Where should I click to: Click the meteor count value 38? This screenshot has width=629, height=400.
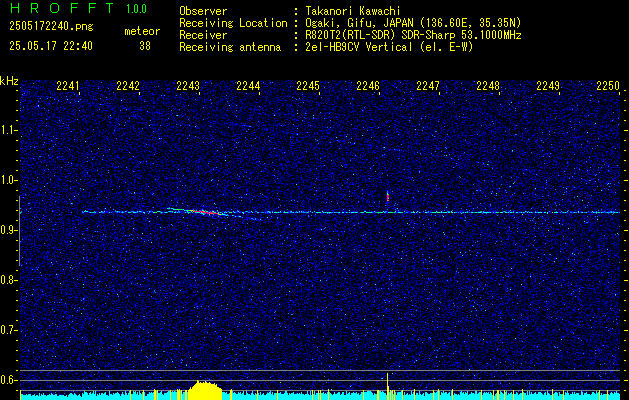145,46
